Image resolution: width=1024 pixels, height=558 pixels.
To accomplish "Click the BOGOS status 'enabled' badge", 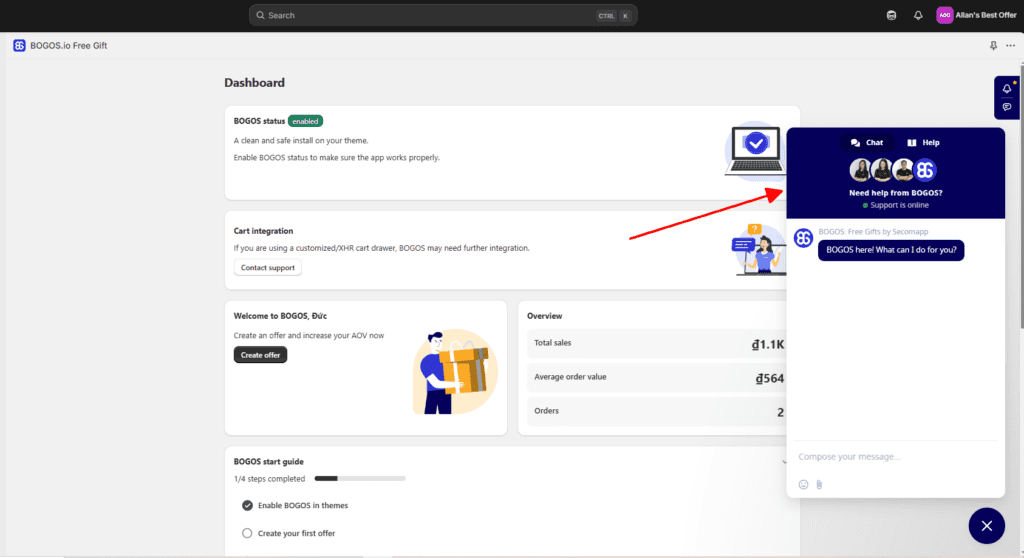I will point(305,121).
